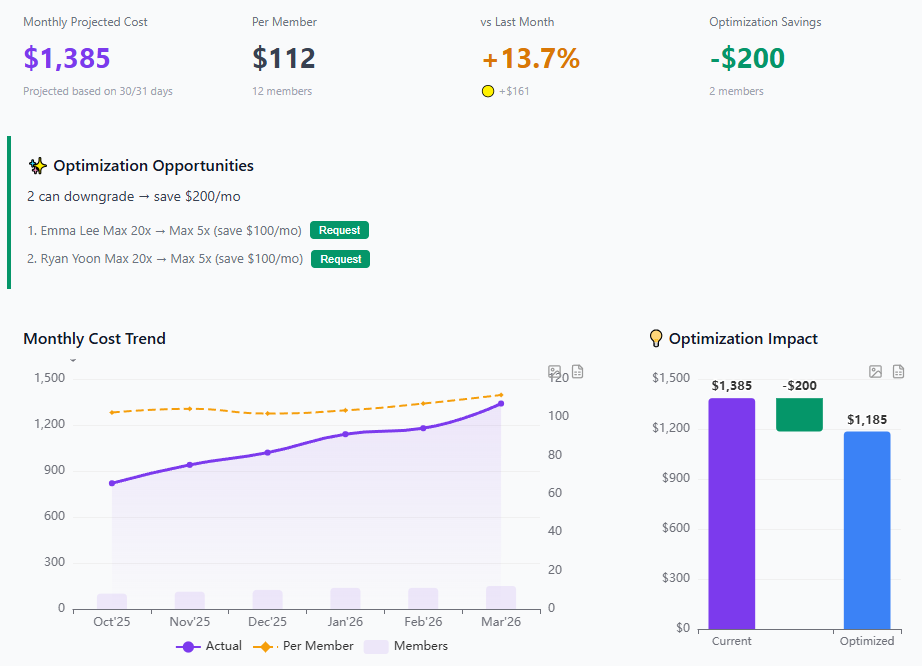Image resolution: width=922 pixels, height=666 pixels.
Task: Open data view for Optimization Impact chart
Action: (x=898, y=372)
